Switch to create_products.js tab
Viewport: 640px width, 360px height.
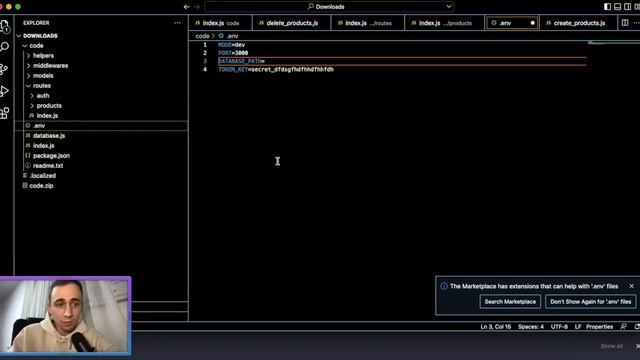coord(578,23)
